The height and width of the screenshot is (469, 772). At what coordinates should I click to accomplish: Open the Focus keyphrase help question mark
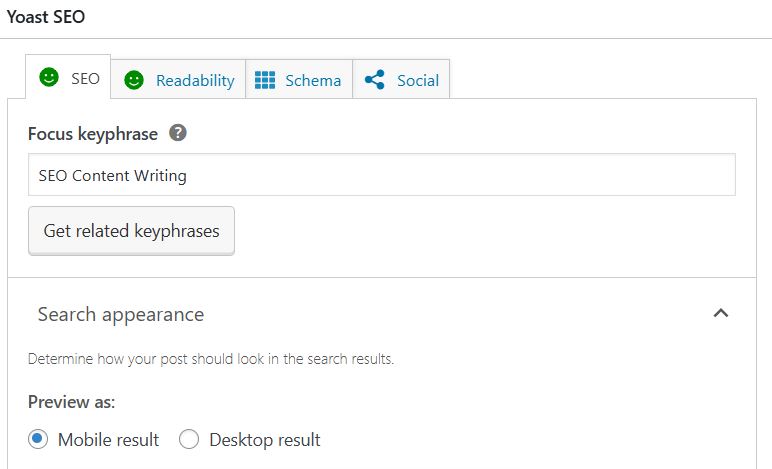pos(178,133)
